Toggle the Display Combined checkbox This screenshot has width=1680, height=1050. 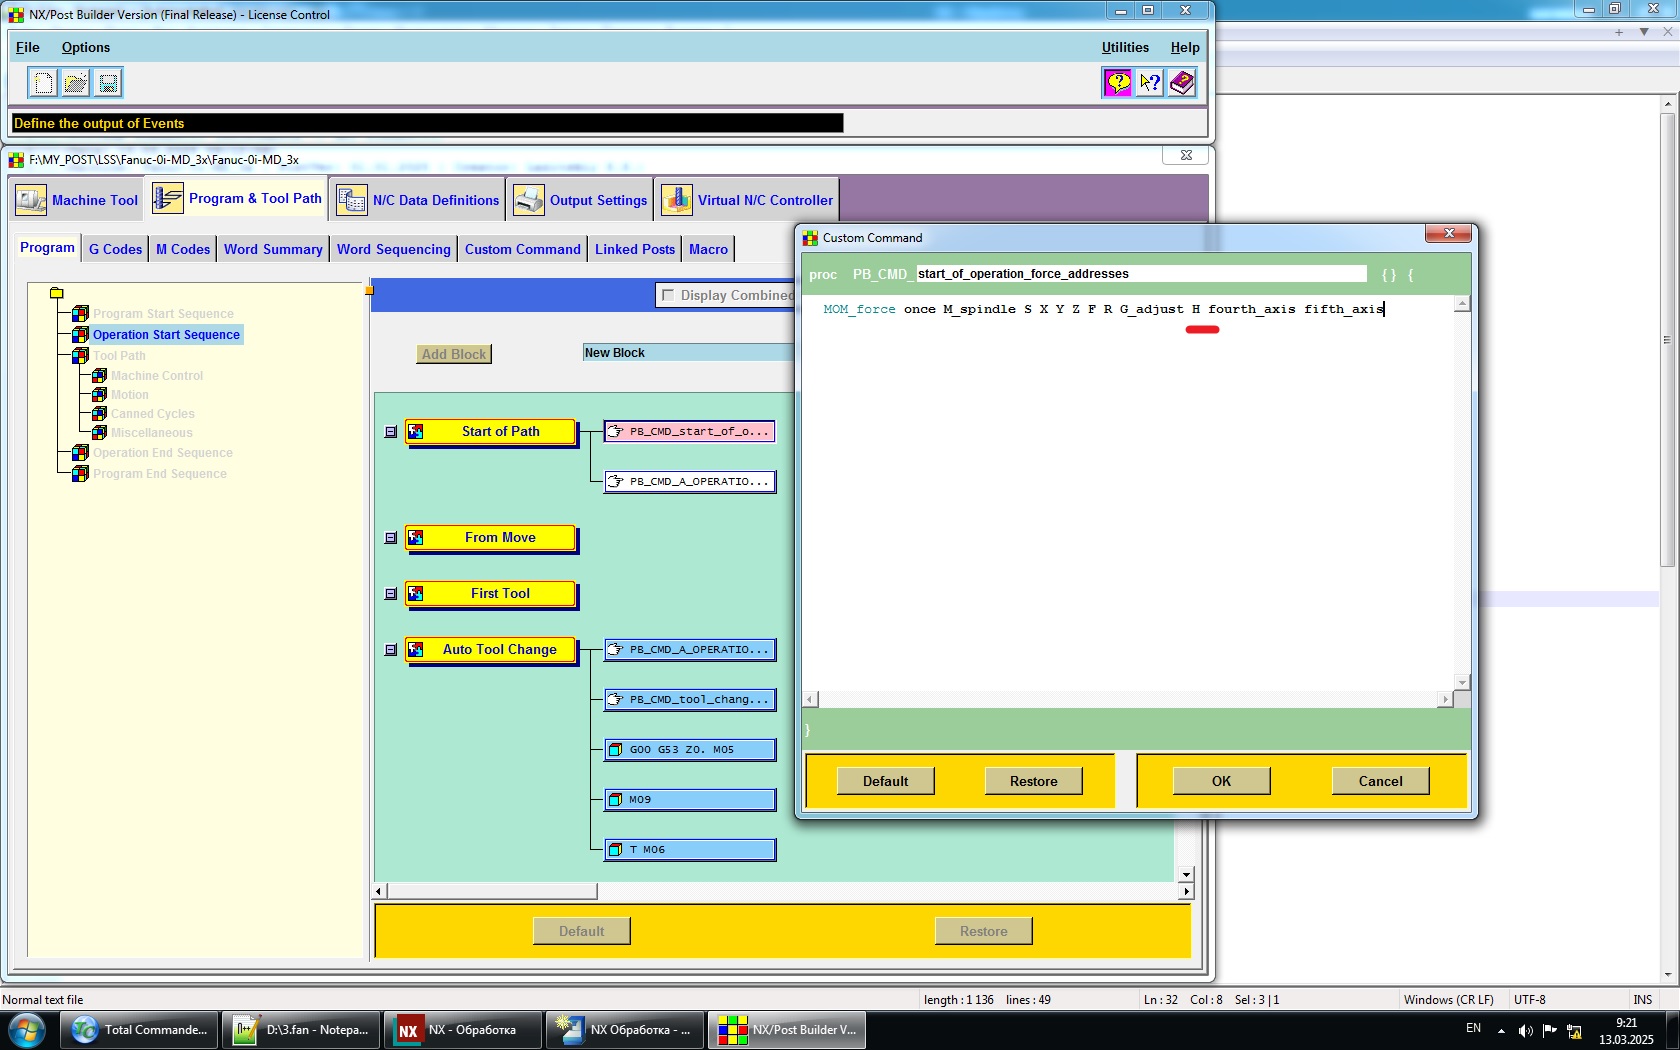point(668,295)
